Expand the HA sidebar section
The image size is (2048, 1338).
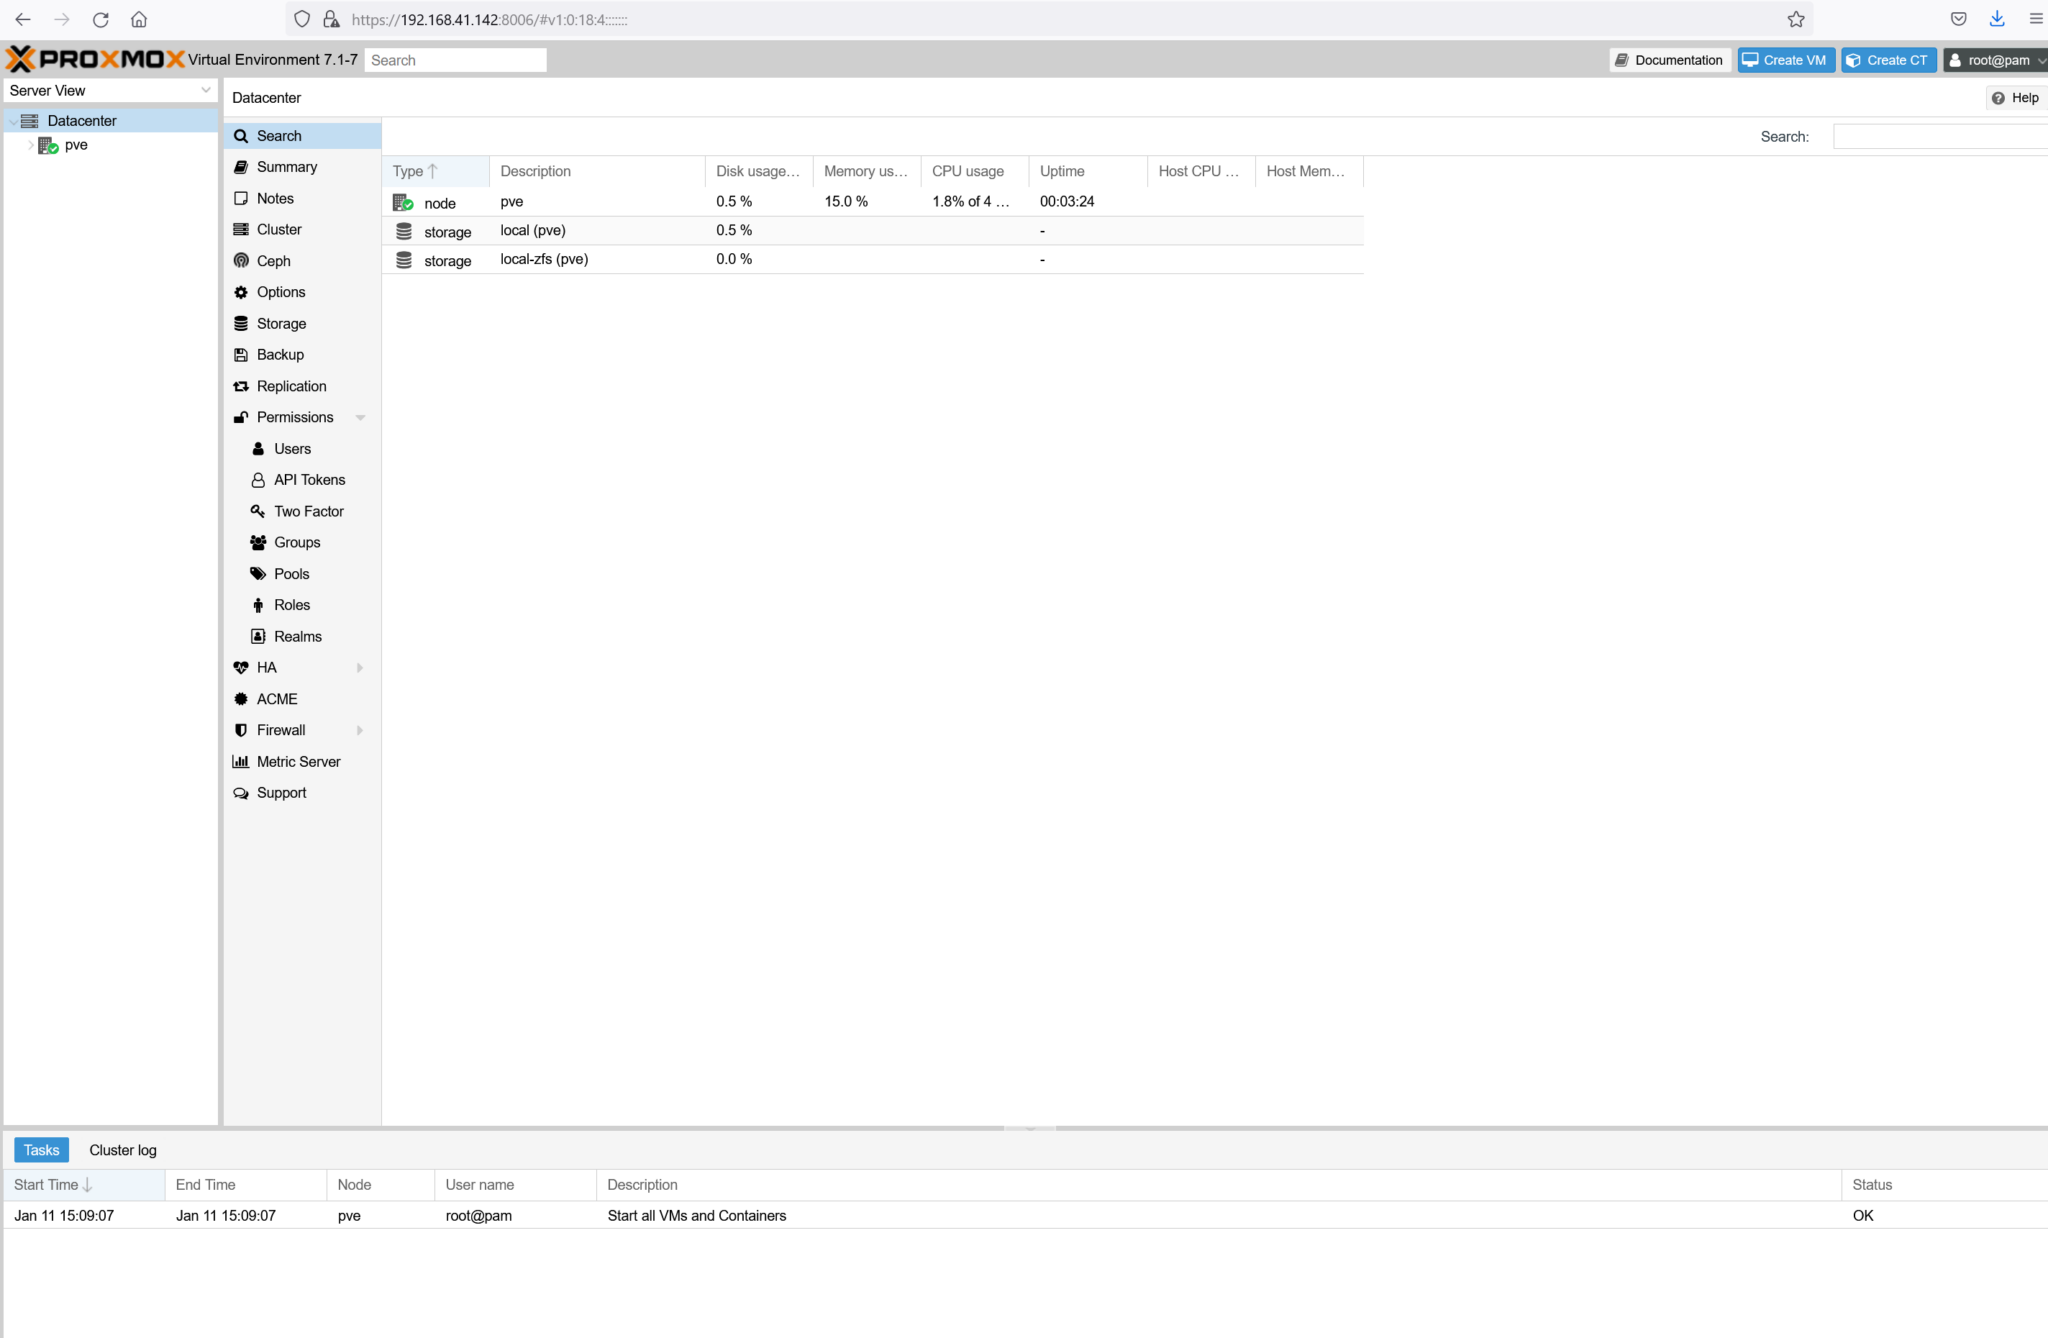point(360,667)
